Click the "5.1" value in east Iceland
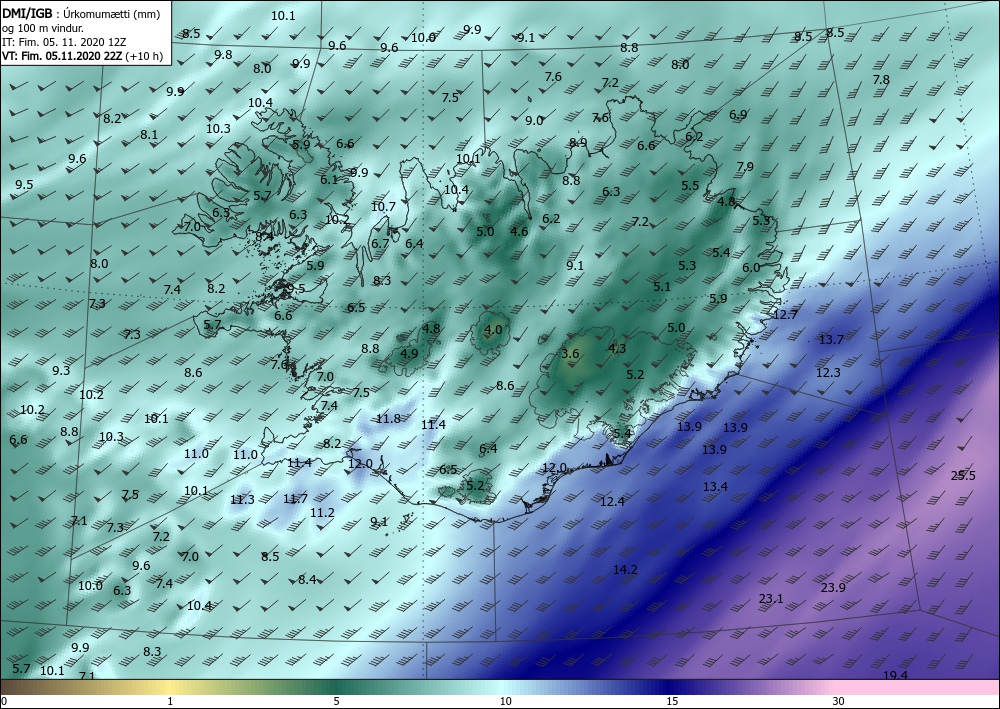The width and height of the screenshot is (1000, 709). pyautogui.click(x=662, y=287)
